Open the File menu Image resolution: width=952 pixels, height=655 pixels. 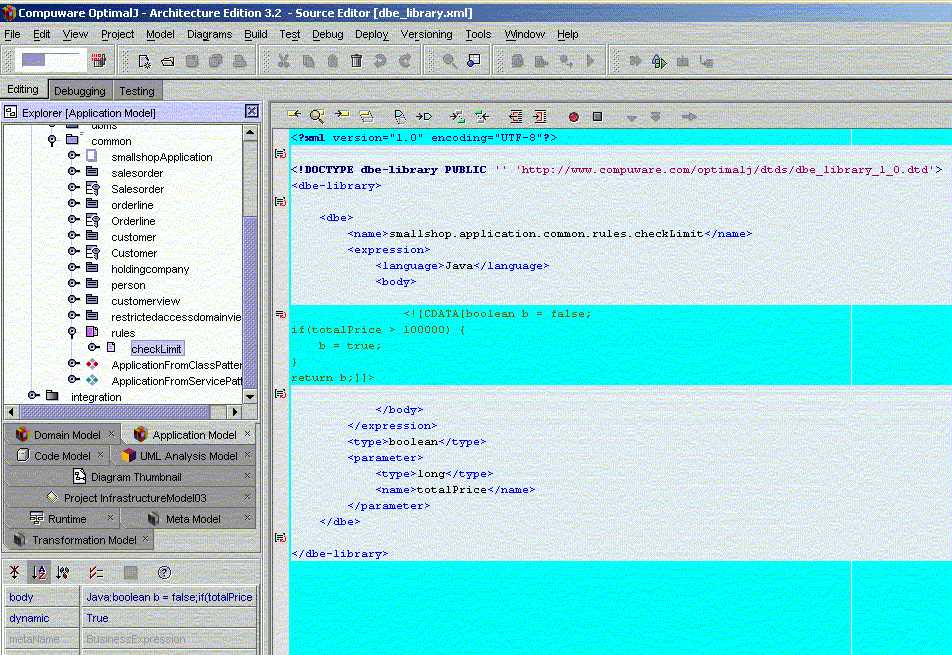click(x=12, y=35)
